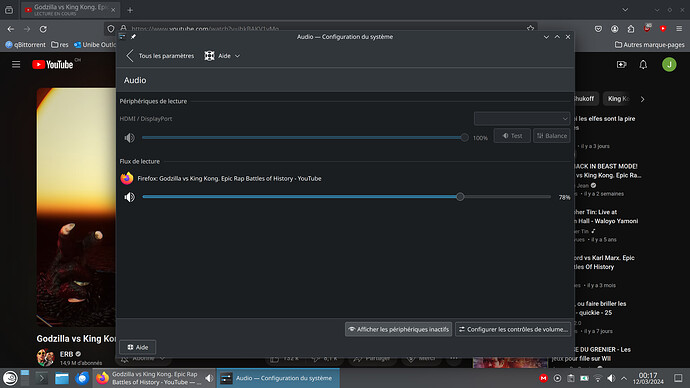Viewport: 690px width, 388px height.
Task: List all tabs with the Firefox tab bar chevron
Action: (x=625, y=10)
